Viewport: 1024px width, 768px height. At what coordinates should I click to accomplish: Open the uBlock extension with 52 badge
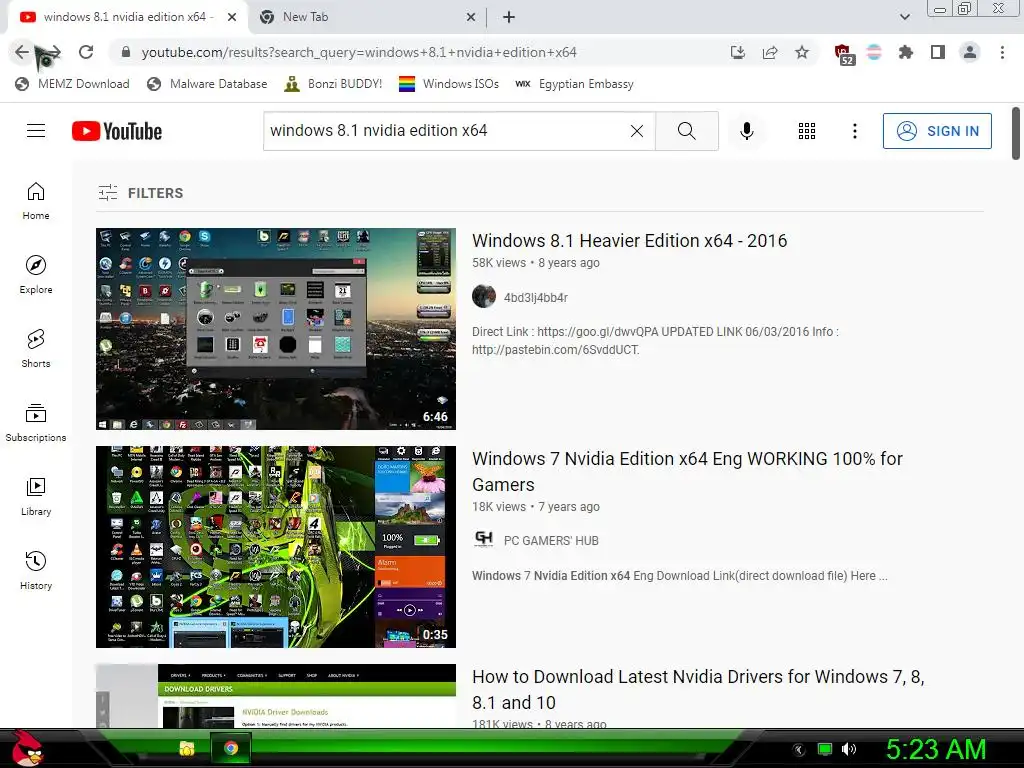844,54
